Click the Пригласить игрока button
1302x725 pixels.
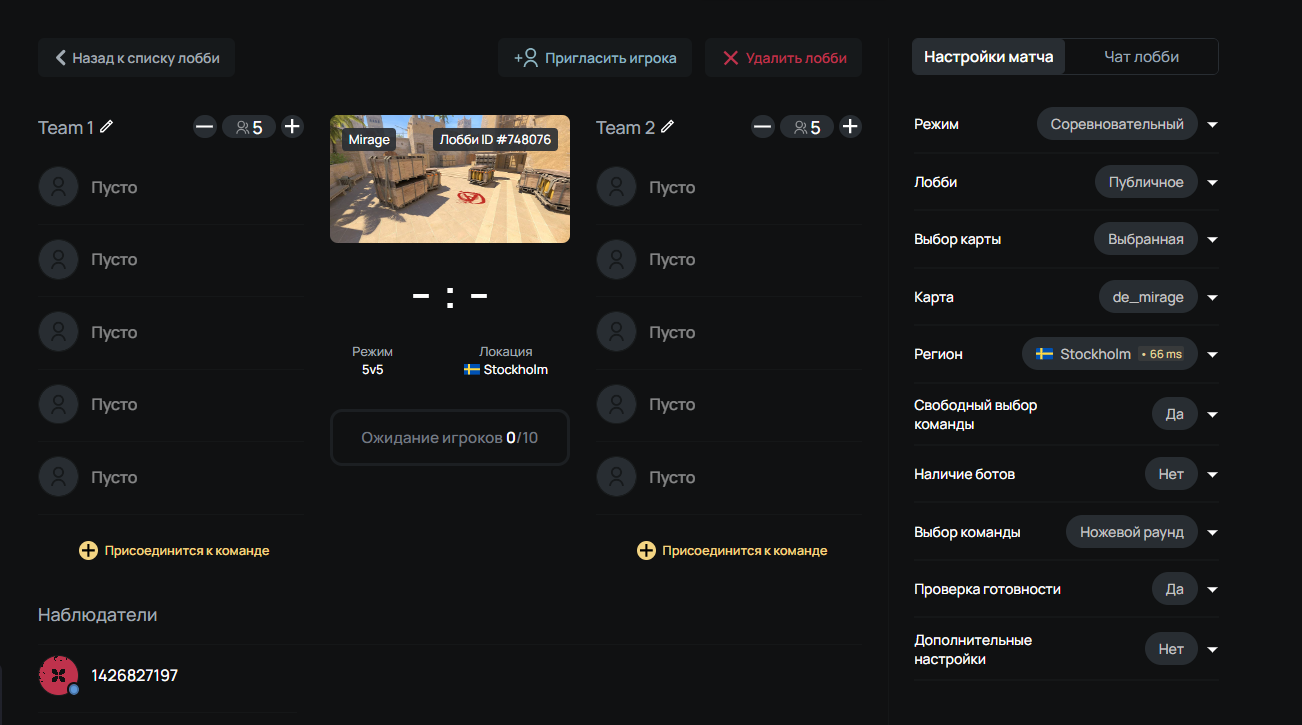pos(595,58)
